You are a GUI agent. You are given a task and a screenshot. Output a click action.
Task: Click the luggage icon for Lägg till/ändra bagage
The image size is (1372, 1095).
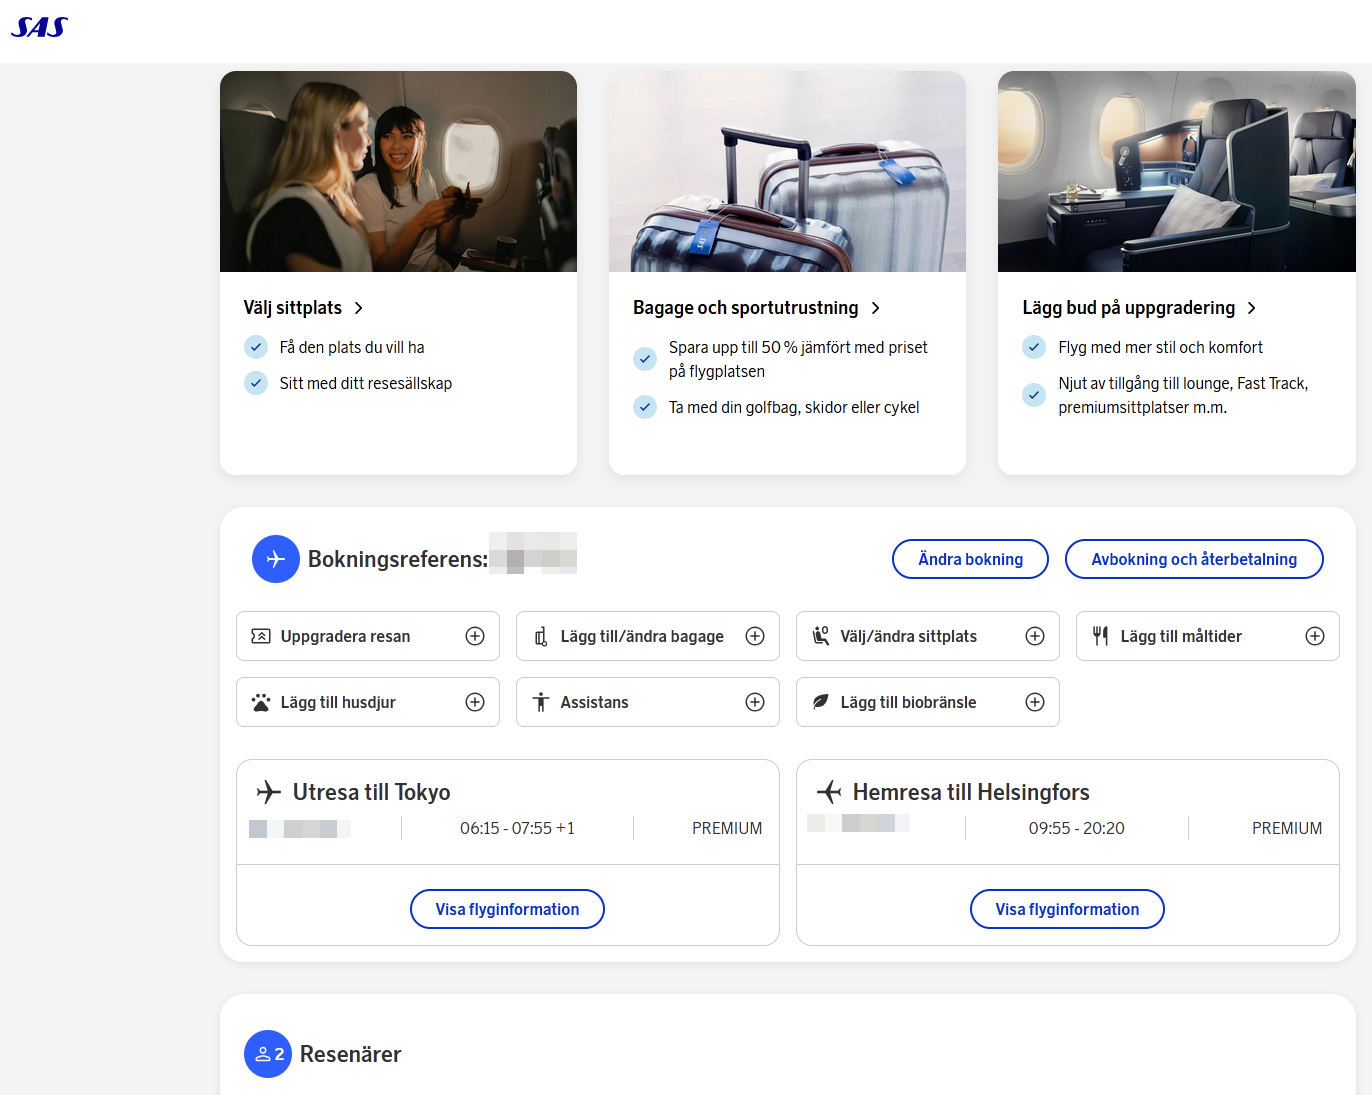point(541,636)
